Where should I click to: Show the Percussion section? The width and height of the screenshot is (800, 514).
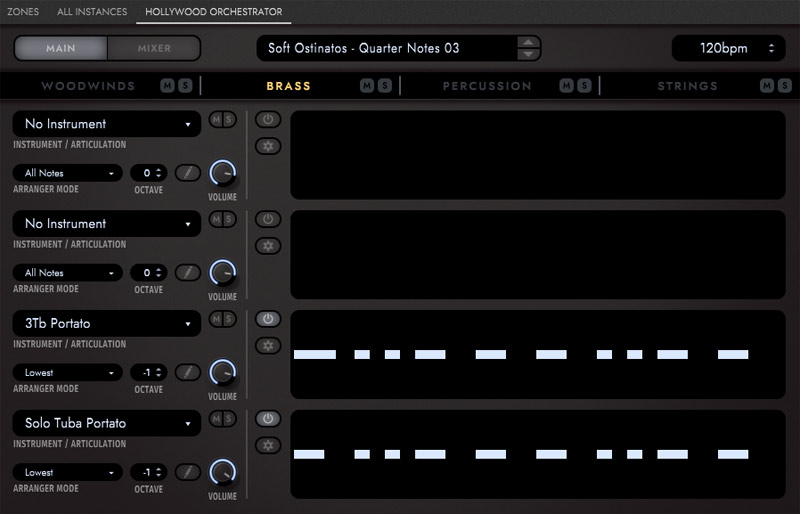[487, 86]
